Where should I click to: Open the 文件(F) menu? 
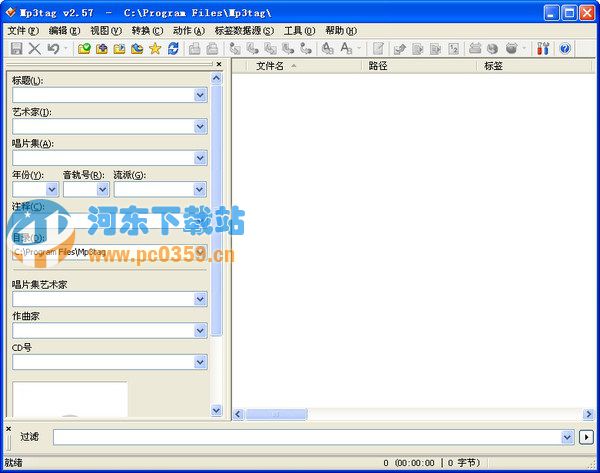pos(23,31)
